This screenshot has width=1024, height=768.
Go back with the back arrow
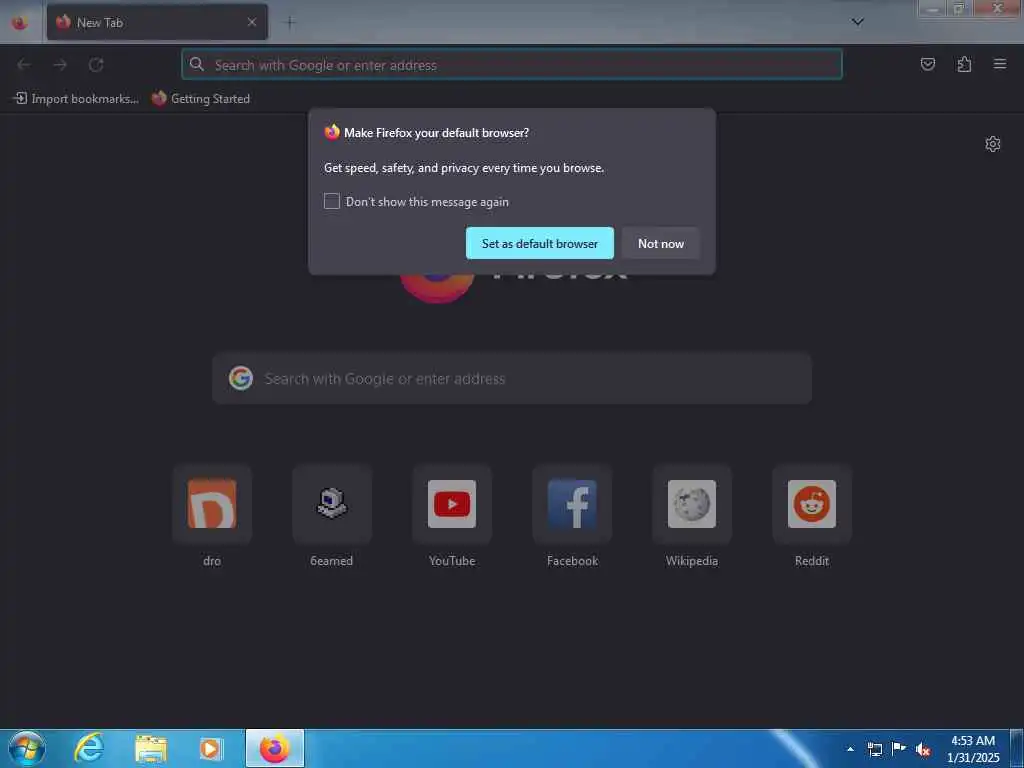tap(24, 65)
